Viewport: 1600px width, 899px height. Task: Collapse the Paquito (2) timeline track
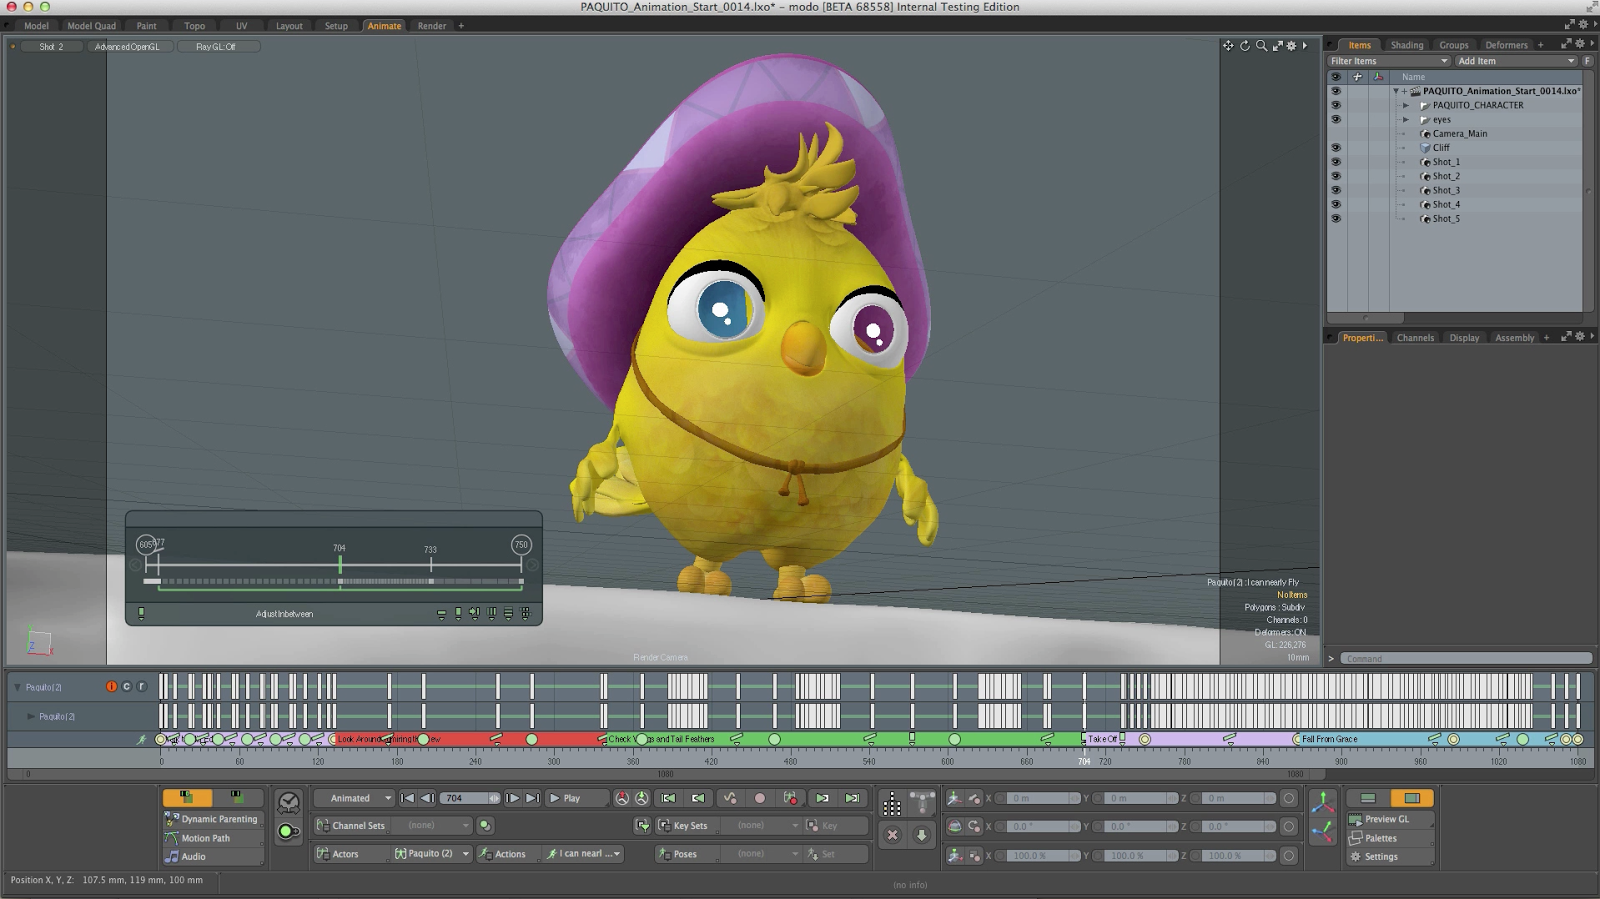(17, 687)
